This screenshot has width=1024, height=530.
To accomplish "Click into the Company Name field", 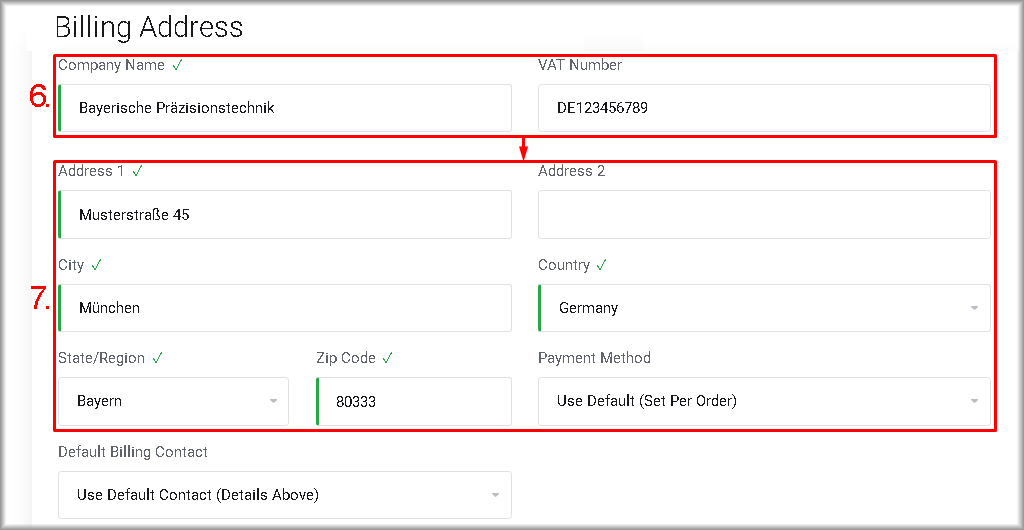I will coord(285,108).
